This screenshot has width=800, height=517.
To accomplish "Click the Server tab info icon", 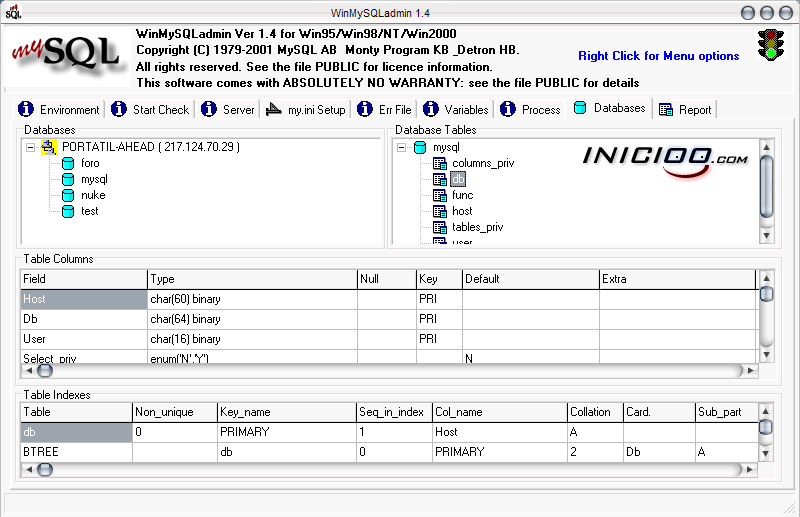I will 208,109.
